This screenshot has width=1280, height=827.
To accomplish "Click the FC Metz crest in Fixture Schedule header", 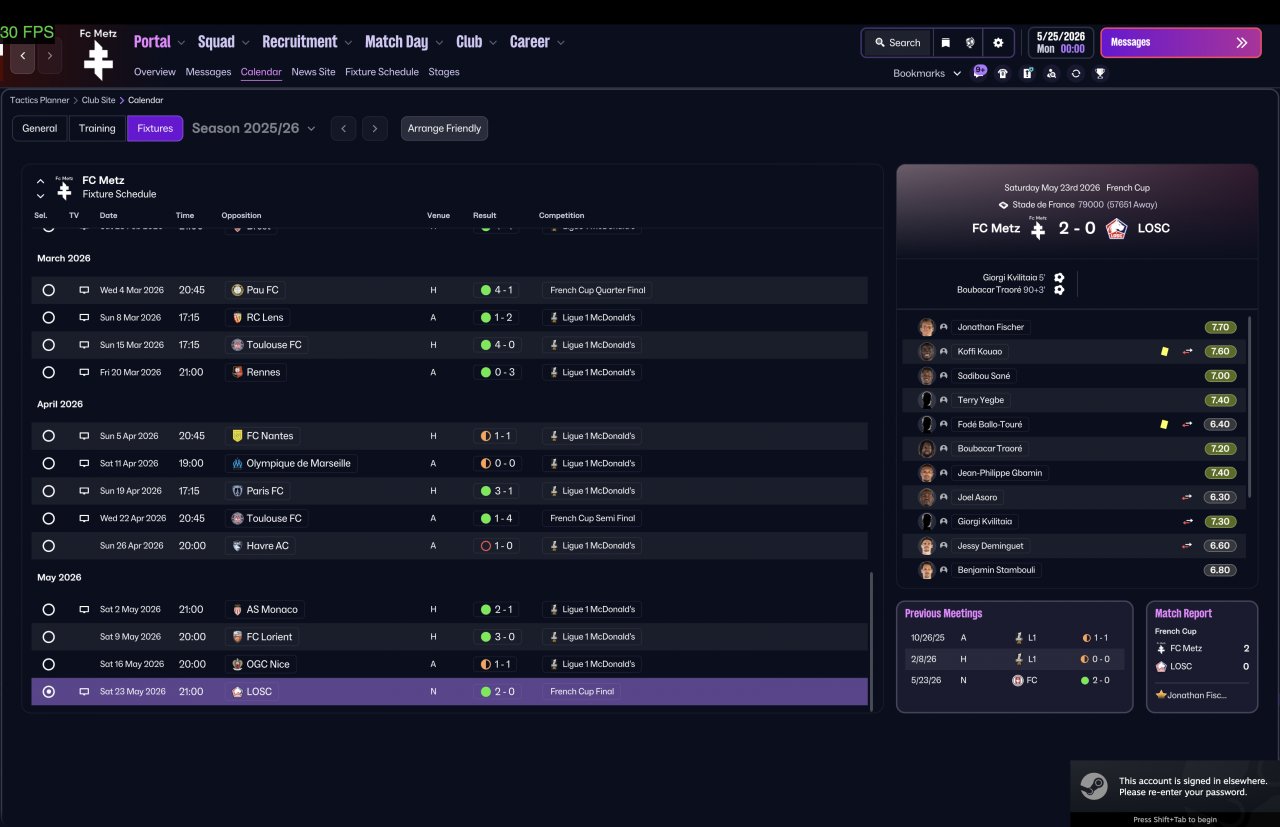I will coord(64,187).
